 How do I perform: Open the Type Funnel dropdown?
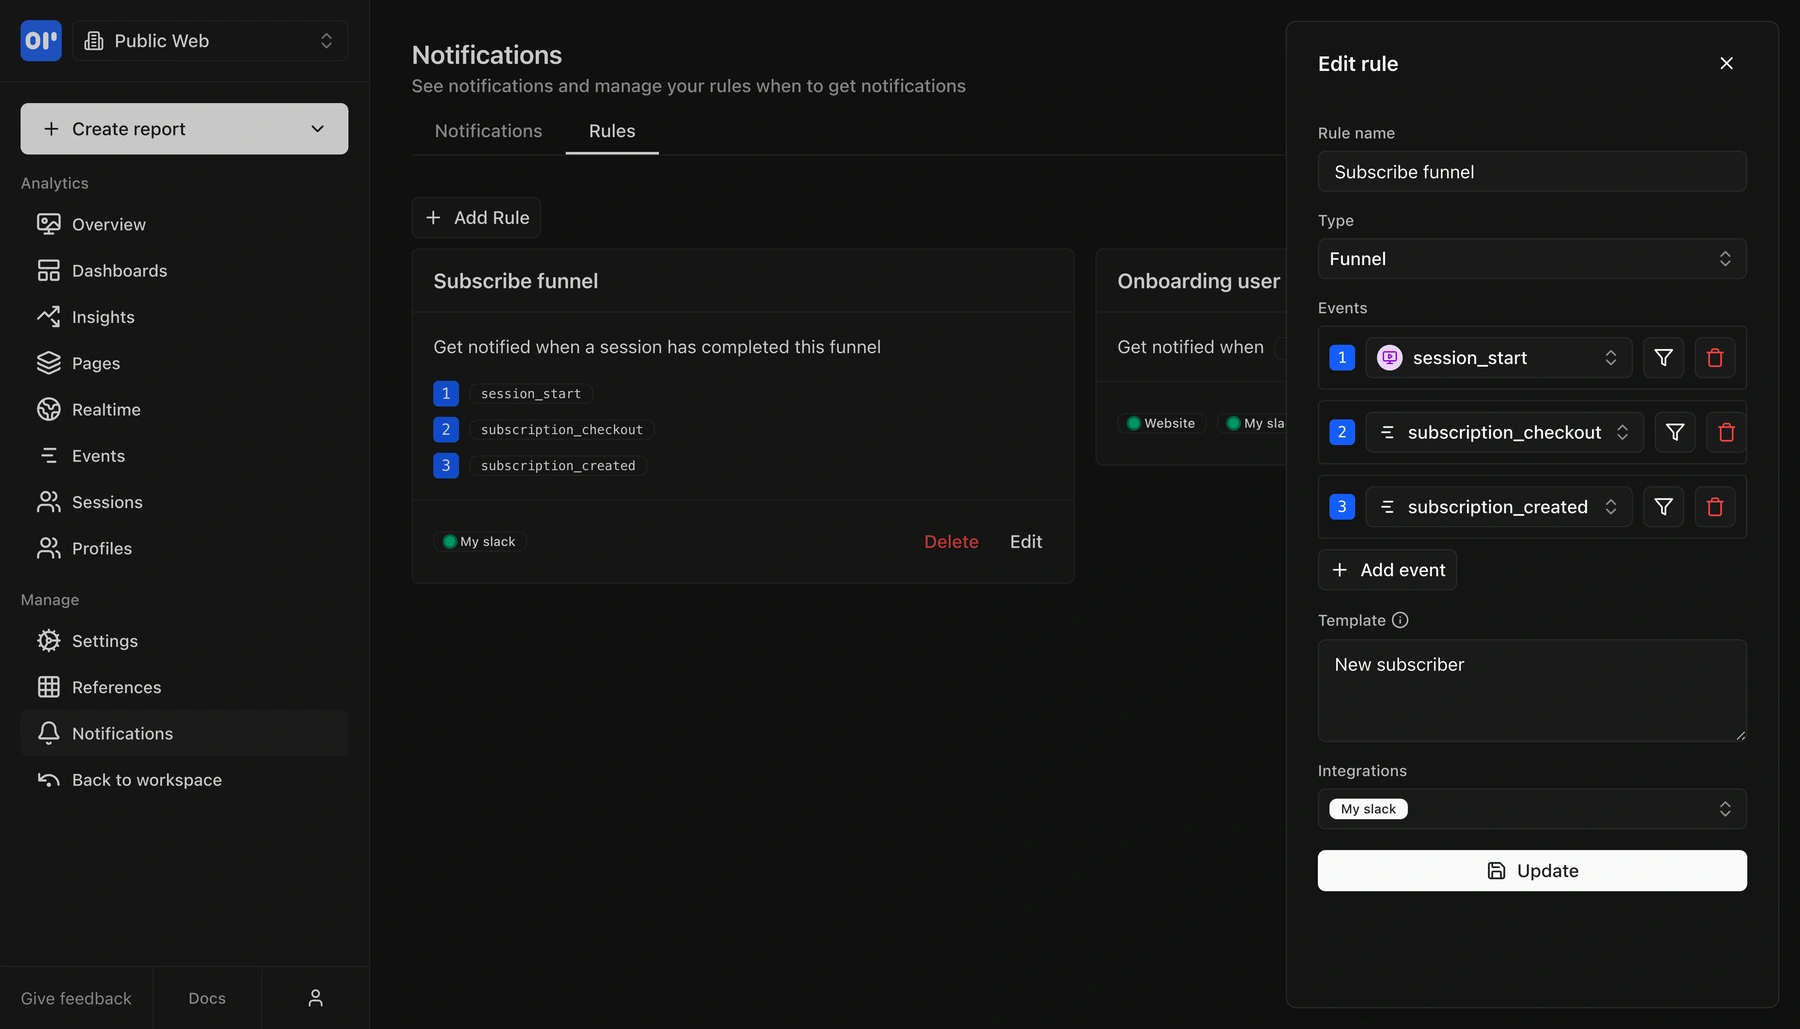coord(1531,259)
